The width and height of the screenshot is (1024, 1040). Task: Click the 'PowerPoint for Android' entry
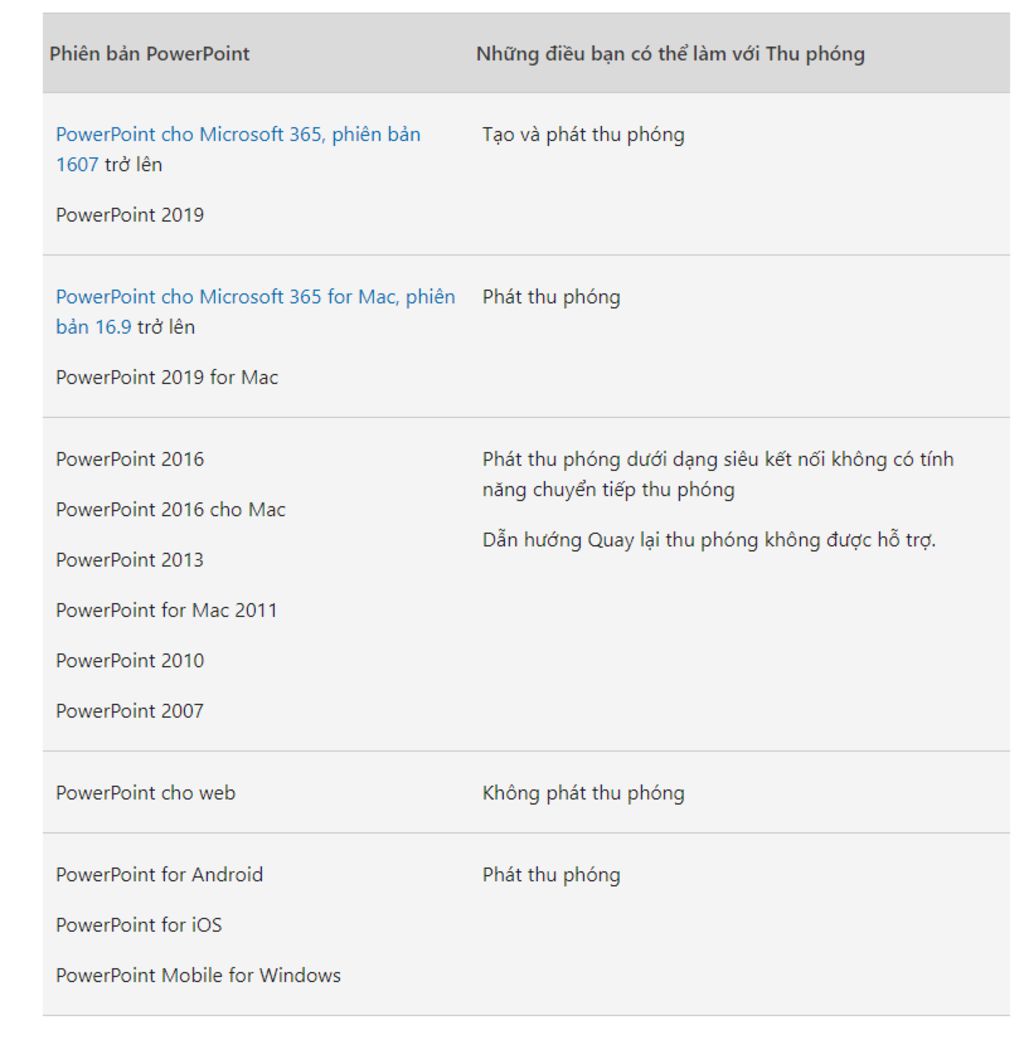pos(159,875)
